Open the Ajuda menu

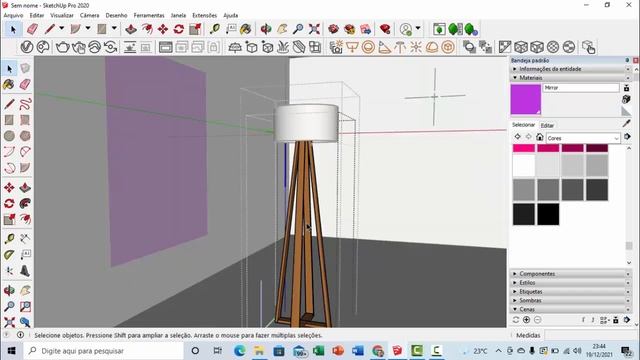[231, 15]
